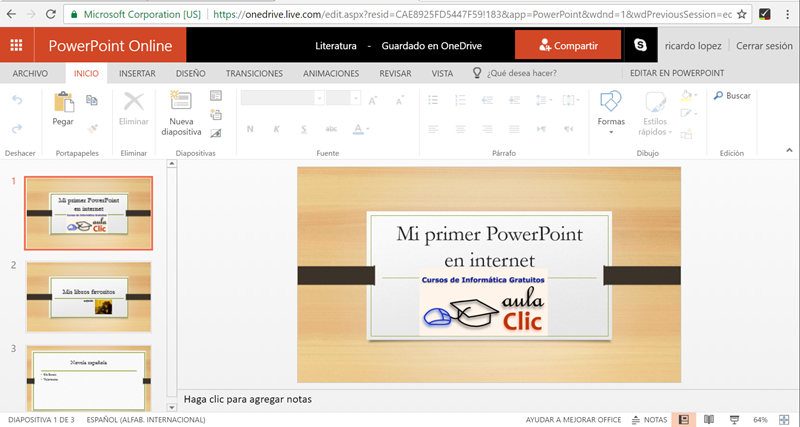
Task: Toggle italic (K) formatting
Action: (x=277, y=129)
